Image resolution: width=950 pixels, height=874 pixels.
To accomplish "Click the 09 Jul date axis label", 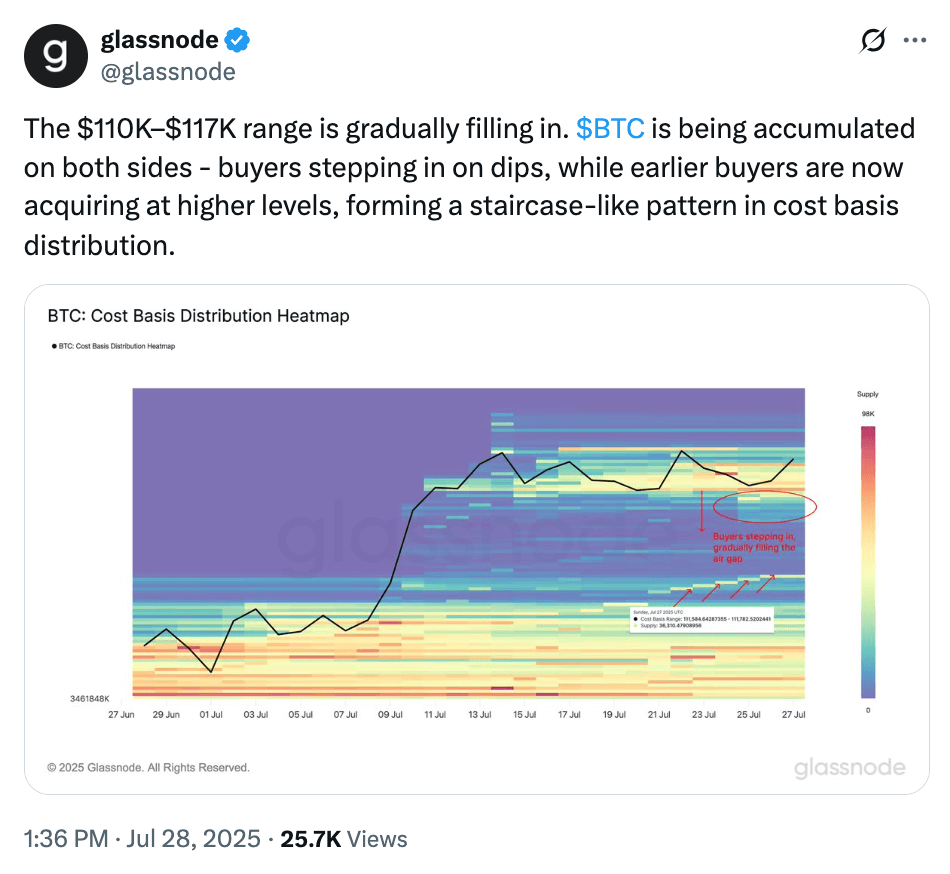I will (x=390, y=715).
